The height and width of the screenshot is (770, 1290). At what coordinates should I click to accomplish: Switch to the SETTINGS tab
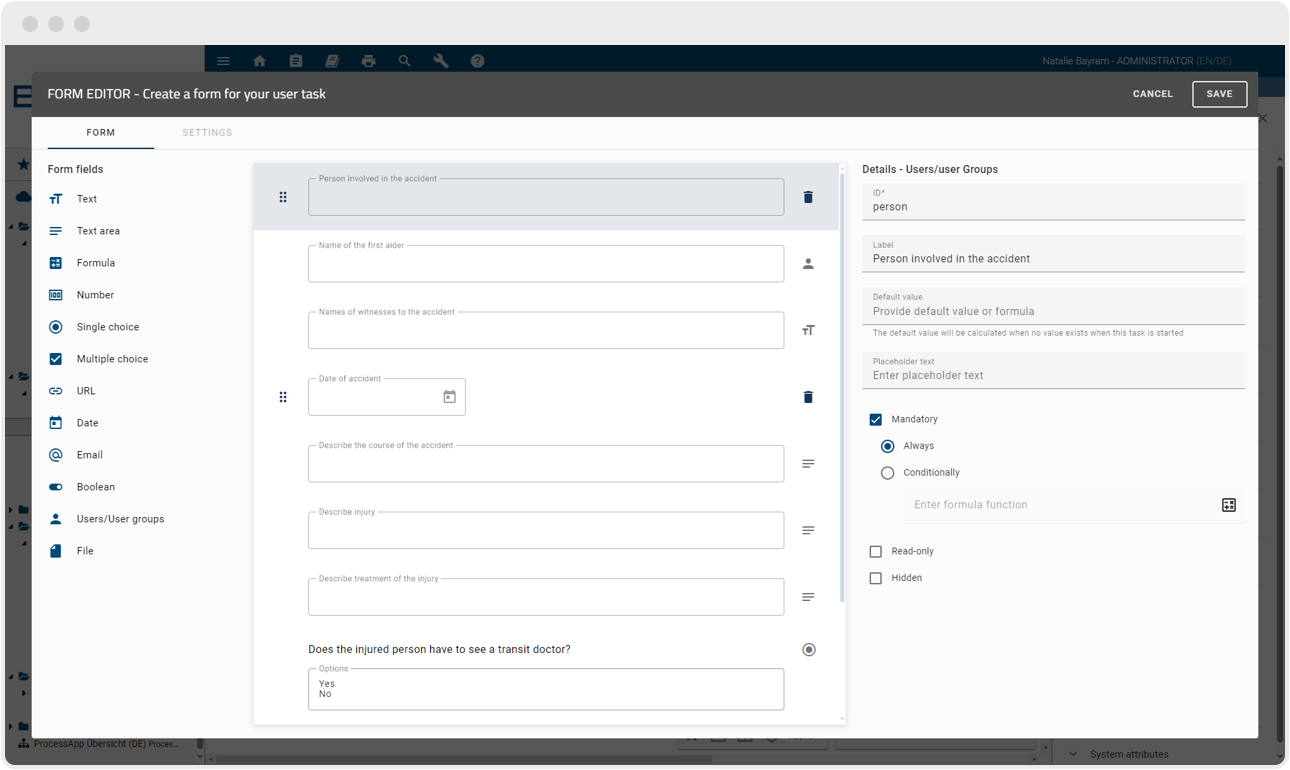click(x=207, y=133)
